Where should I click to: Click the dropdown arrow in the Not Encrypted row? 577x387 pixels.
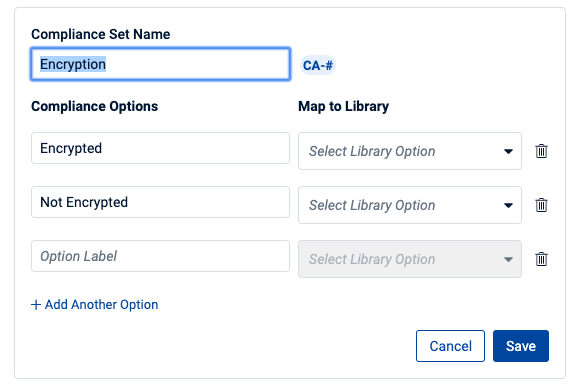tap(508, 205)
